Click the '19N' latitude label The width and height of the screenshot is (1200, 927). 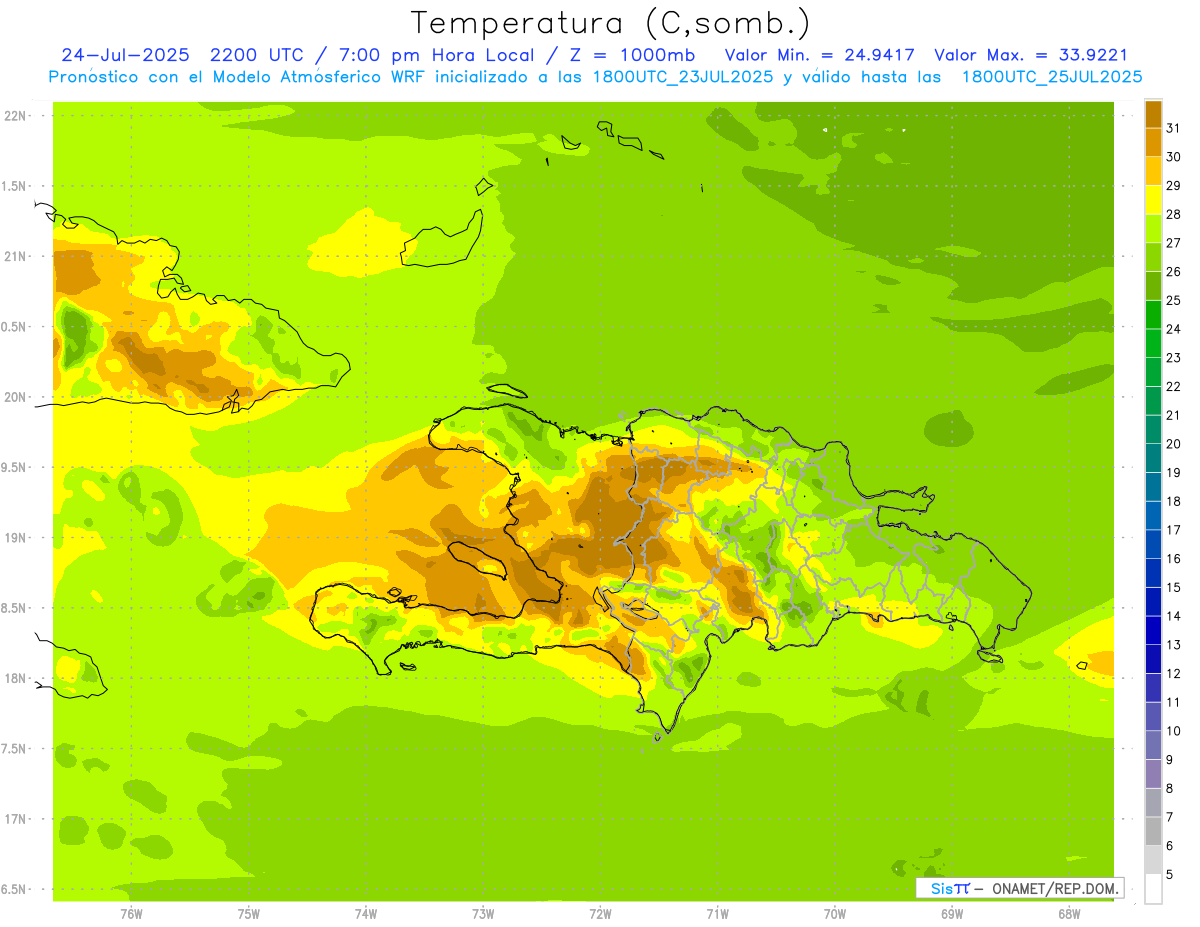click(15, 538)
